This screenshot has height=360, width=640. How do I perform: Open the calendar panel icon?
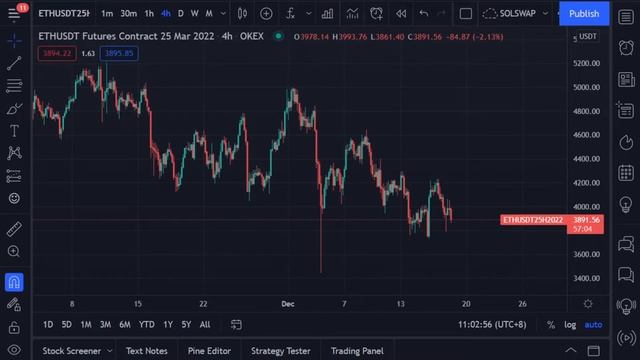point(626,173)
